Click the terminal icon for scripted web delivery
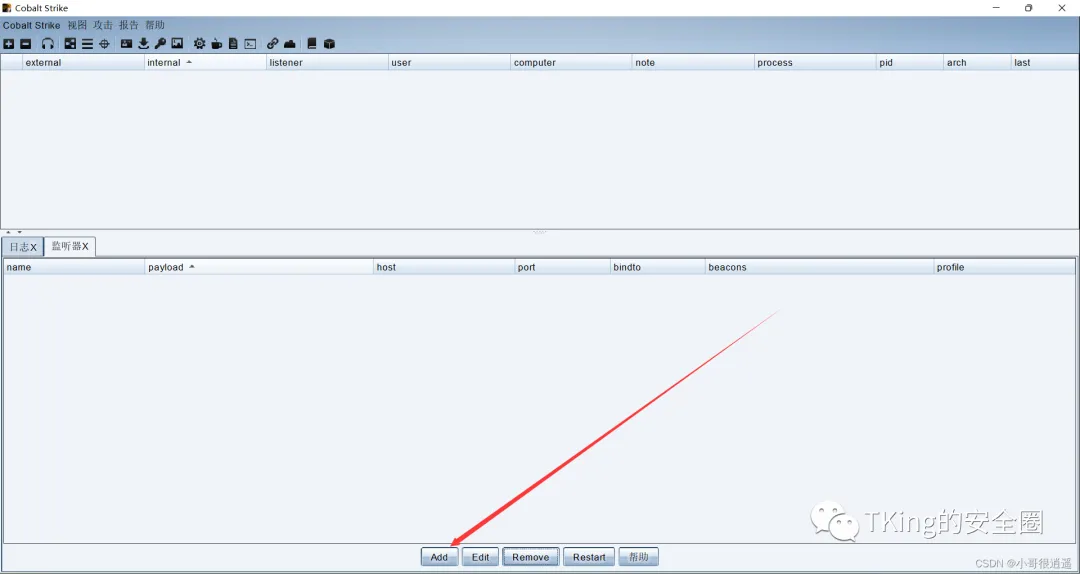 click(251, 43)
